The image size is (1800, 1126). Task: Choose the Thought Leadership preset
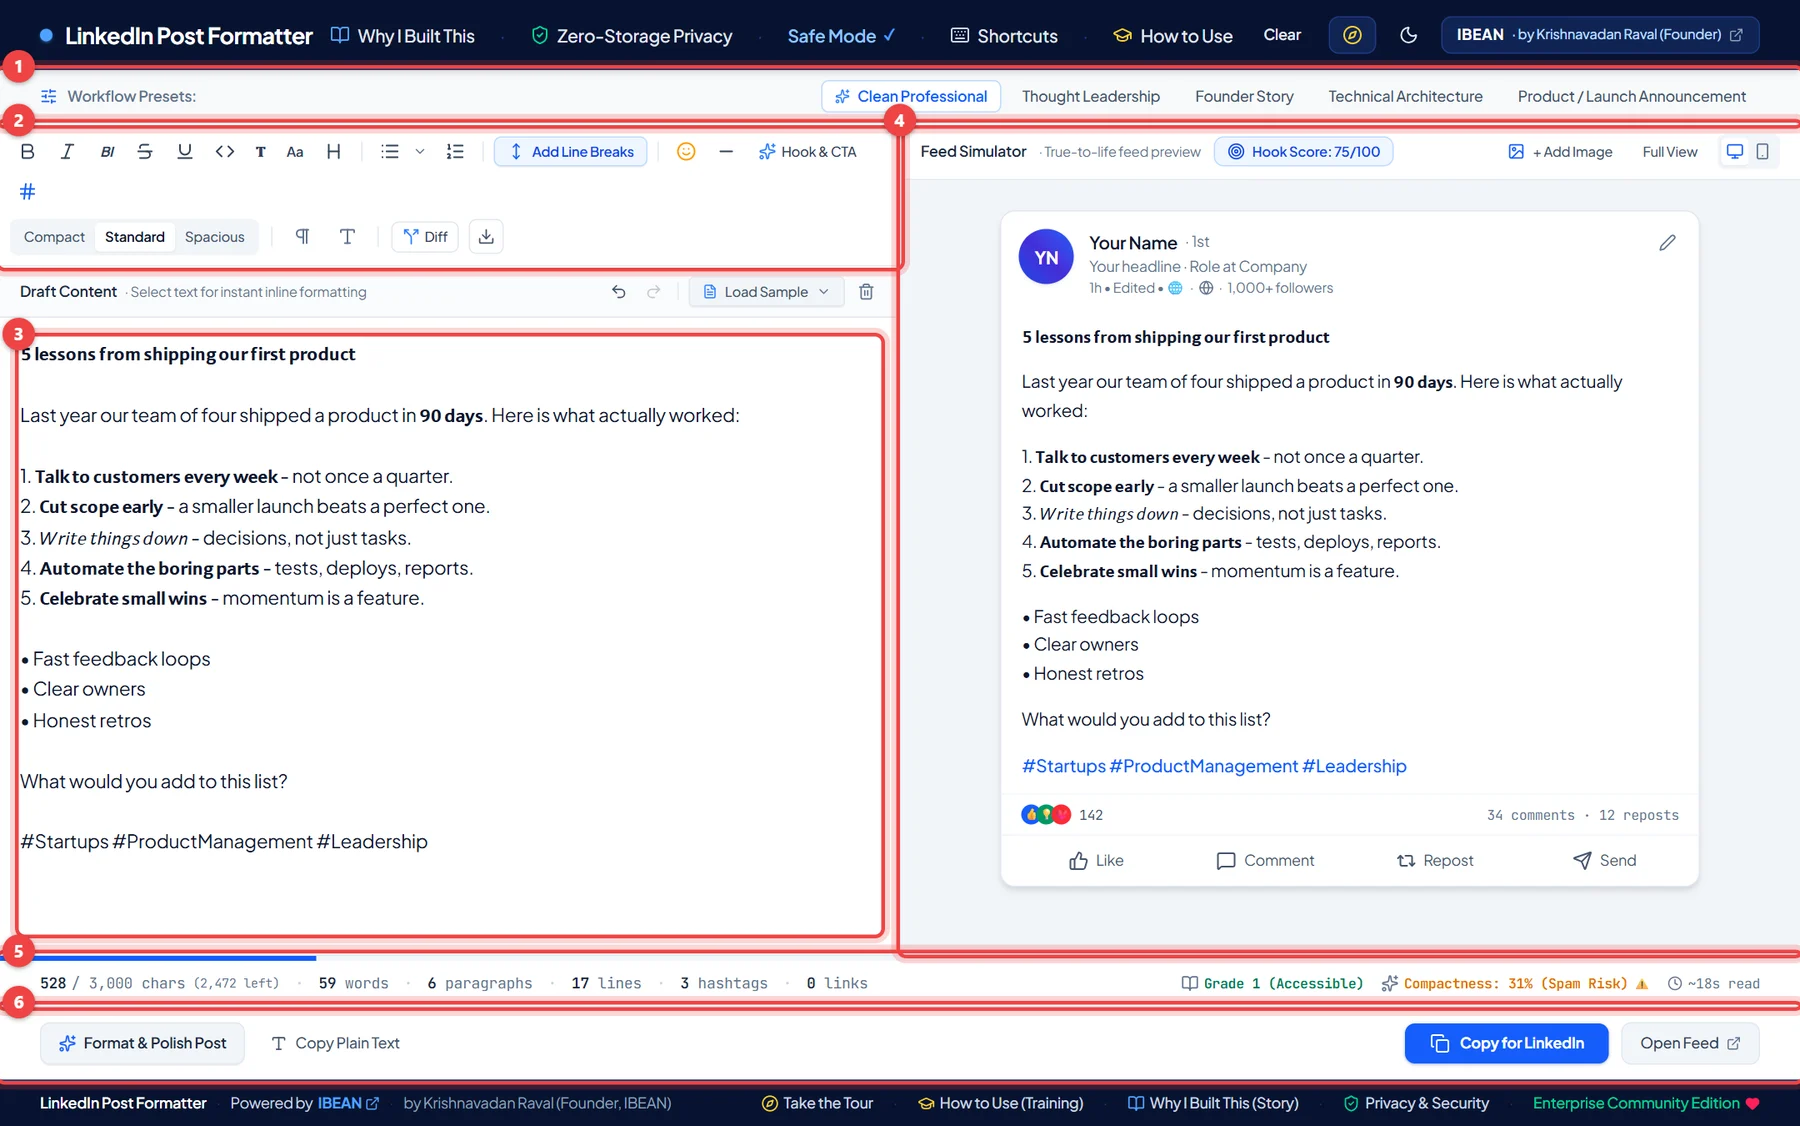(1091, 96)
